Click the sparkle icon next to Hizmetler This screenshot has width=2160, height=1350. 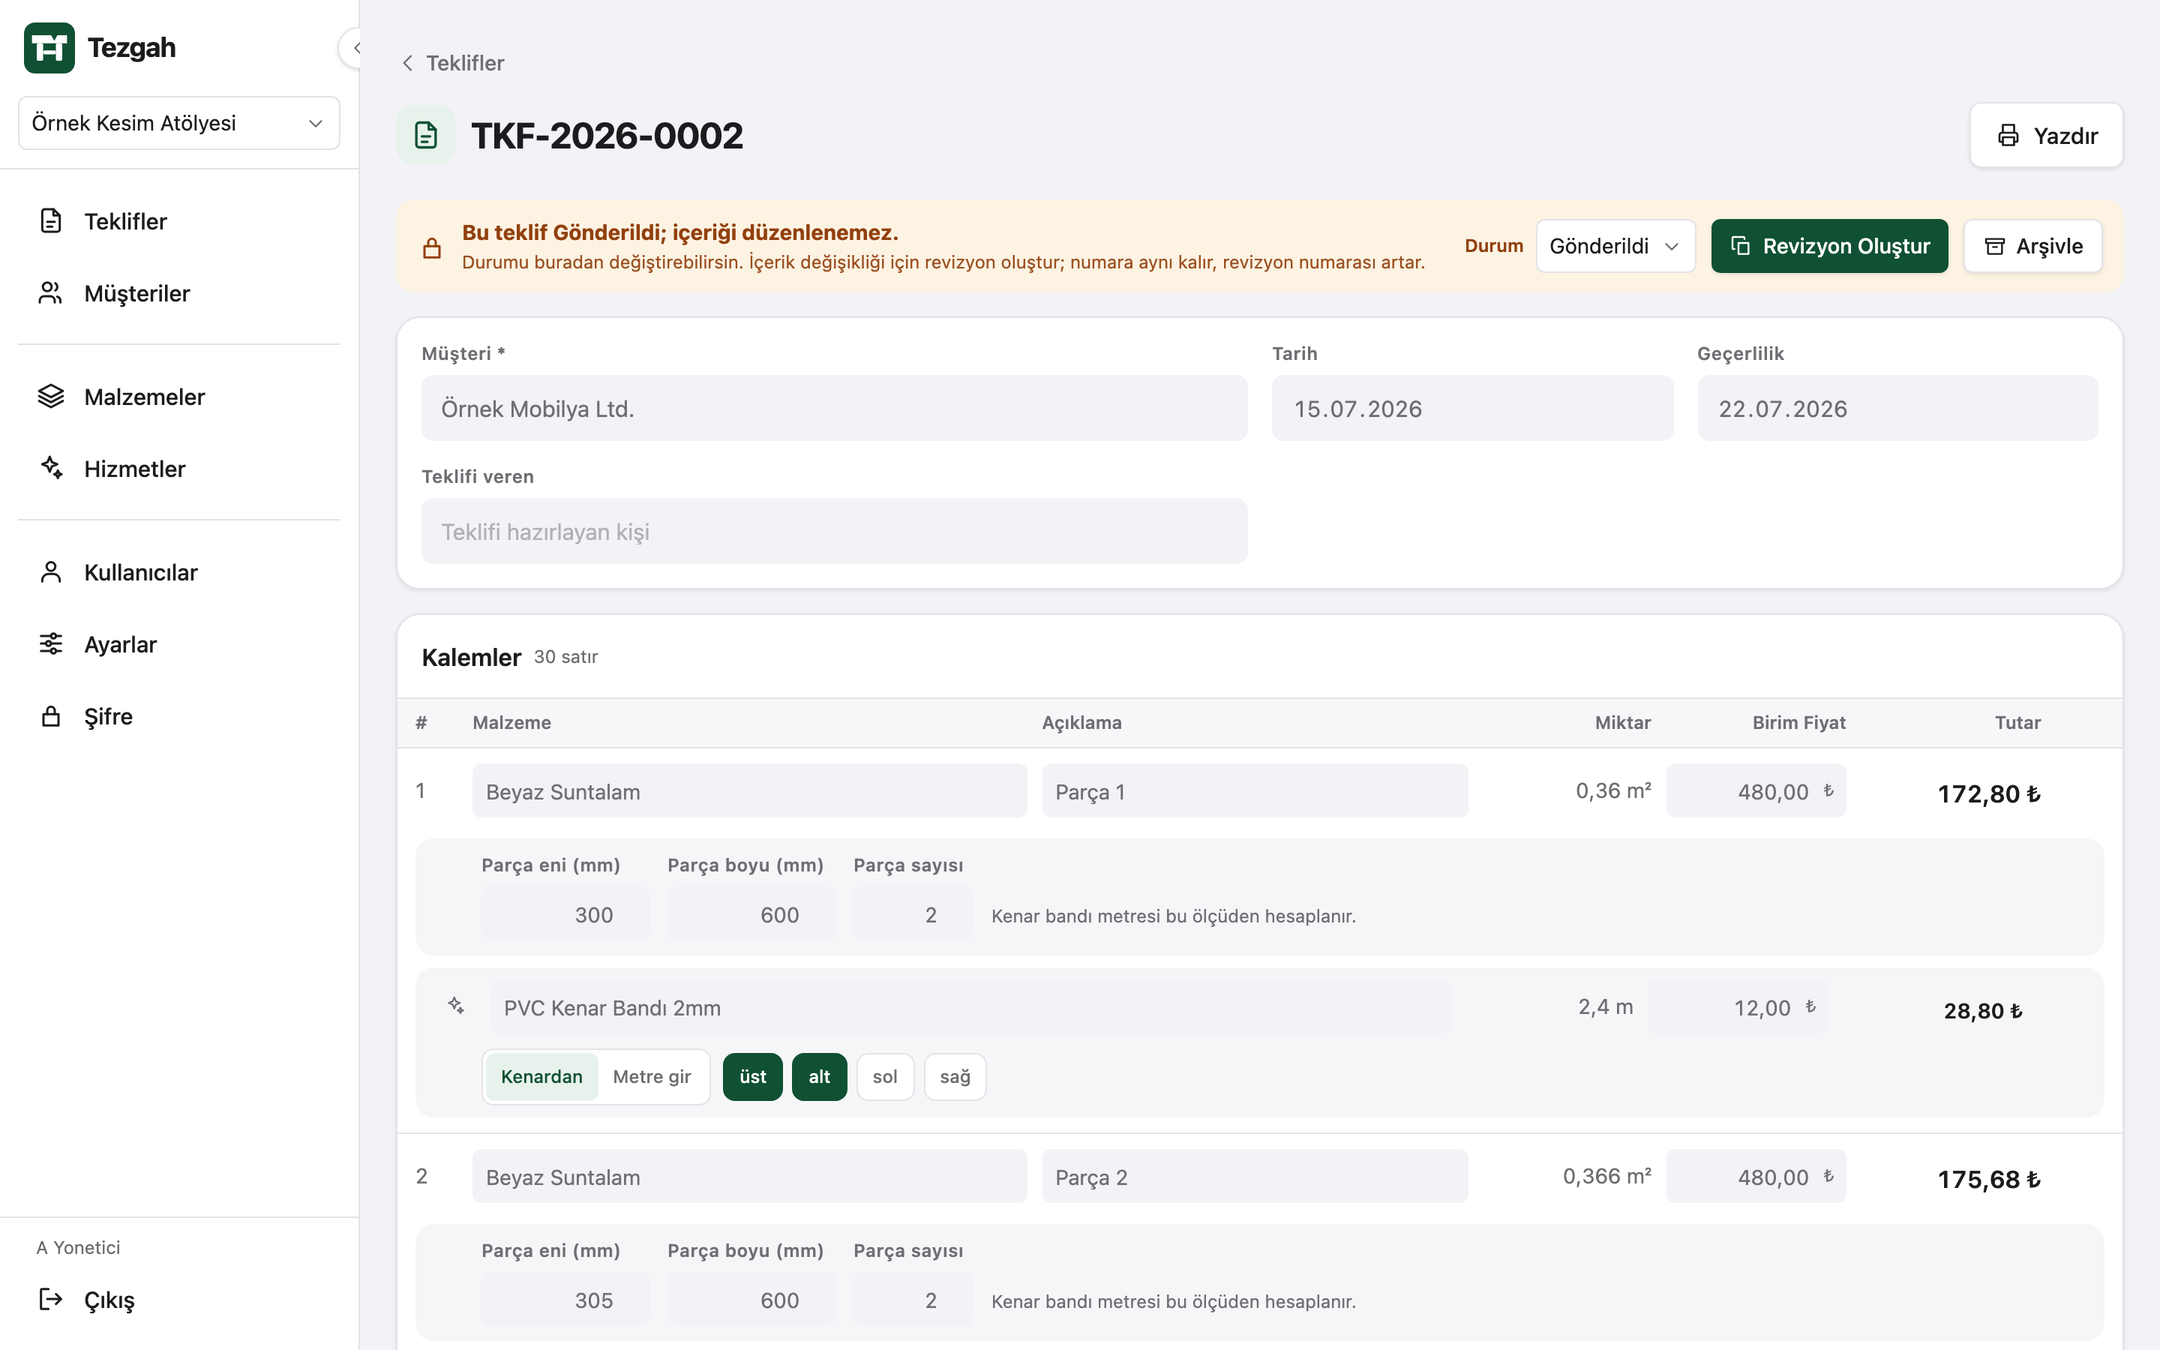tap(51, 468)
